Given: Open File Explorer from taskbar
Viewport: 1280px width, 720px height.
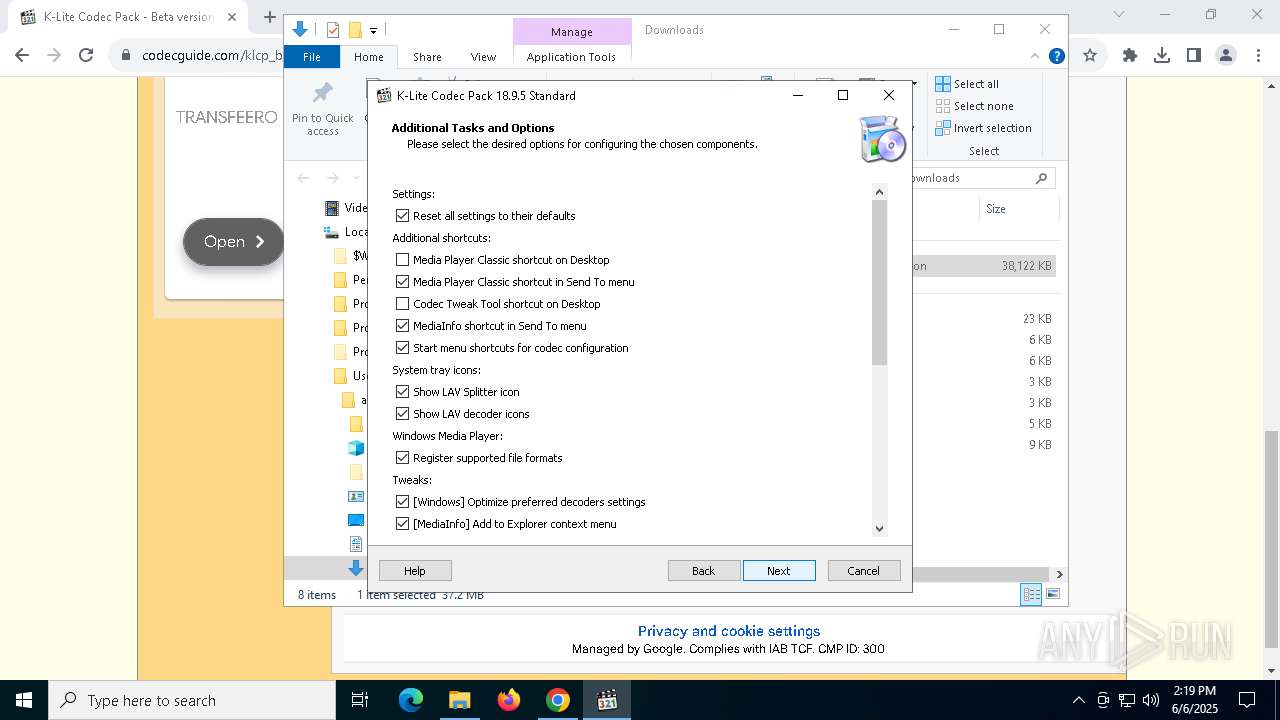Looking at the screenshot, I should click(x=460, y=700).
